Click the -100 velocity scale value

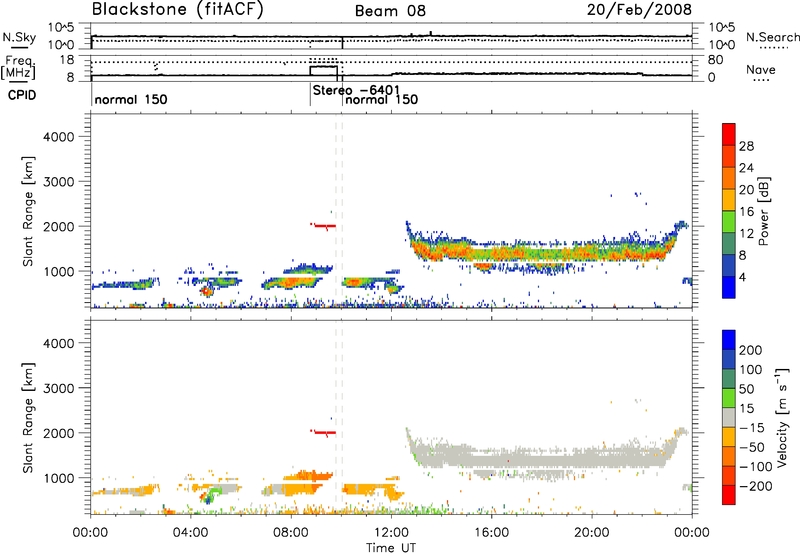click(x=754, y=467)
